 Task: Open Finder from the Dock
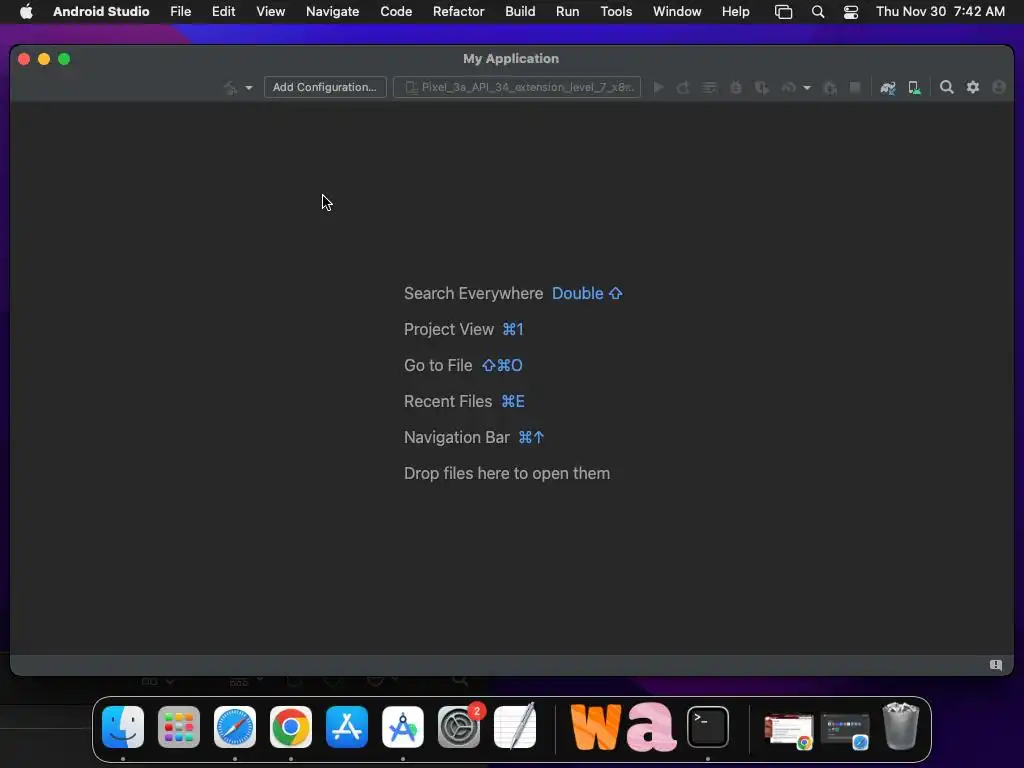(x=123, y=727)
